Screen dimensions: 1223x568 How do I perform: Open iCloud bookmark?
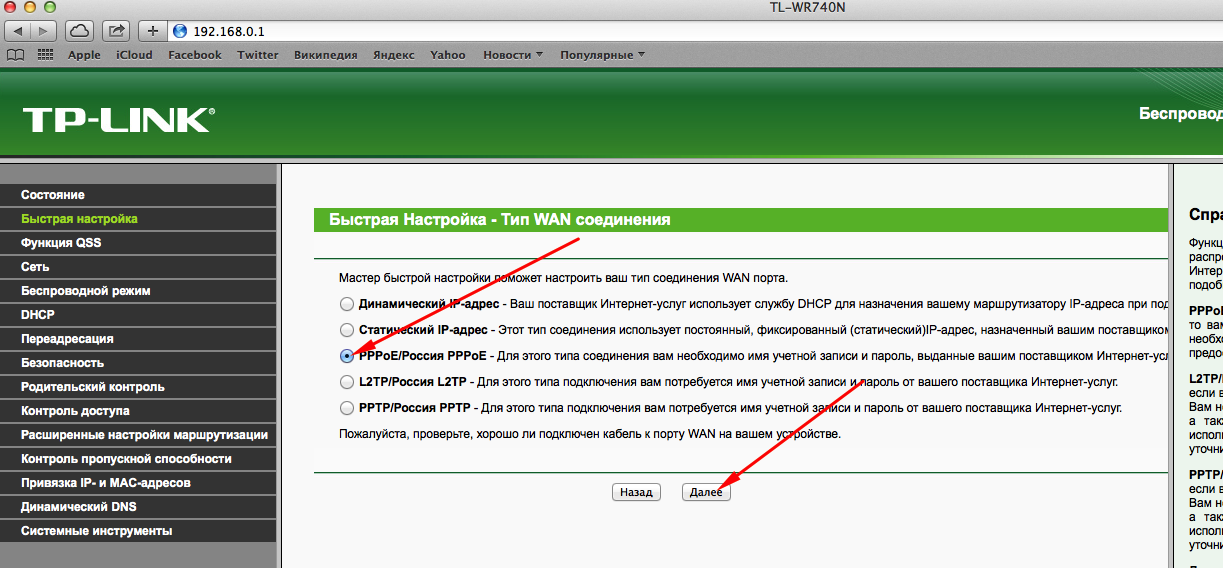coord(134,55)
